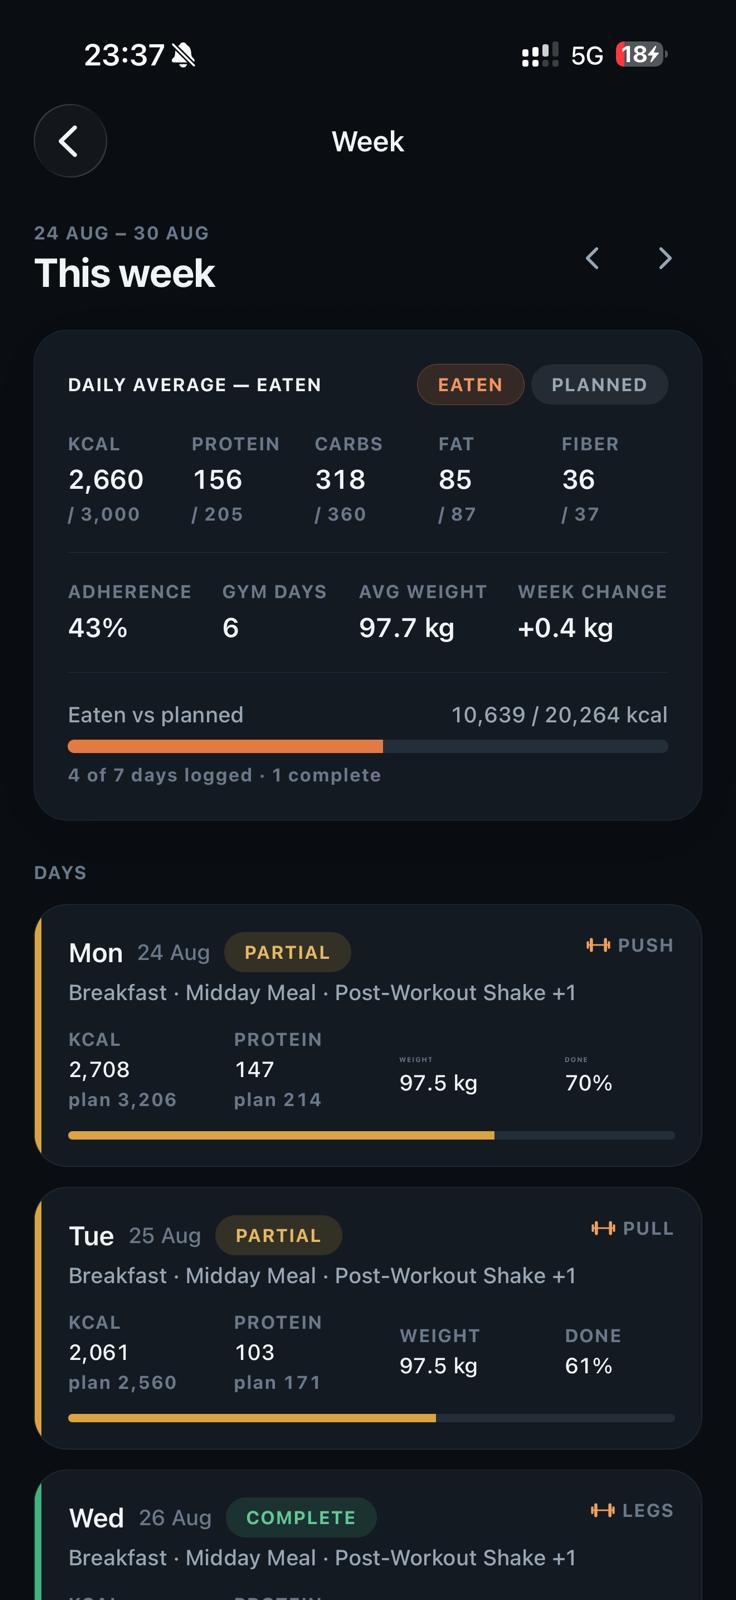Image resolution: width=736 pixels, height=1600 pixels.
Task: Tap the PULL dumbbell icon on Tuesday
Action: click(603, 1228)
